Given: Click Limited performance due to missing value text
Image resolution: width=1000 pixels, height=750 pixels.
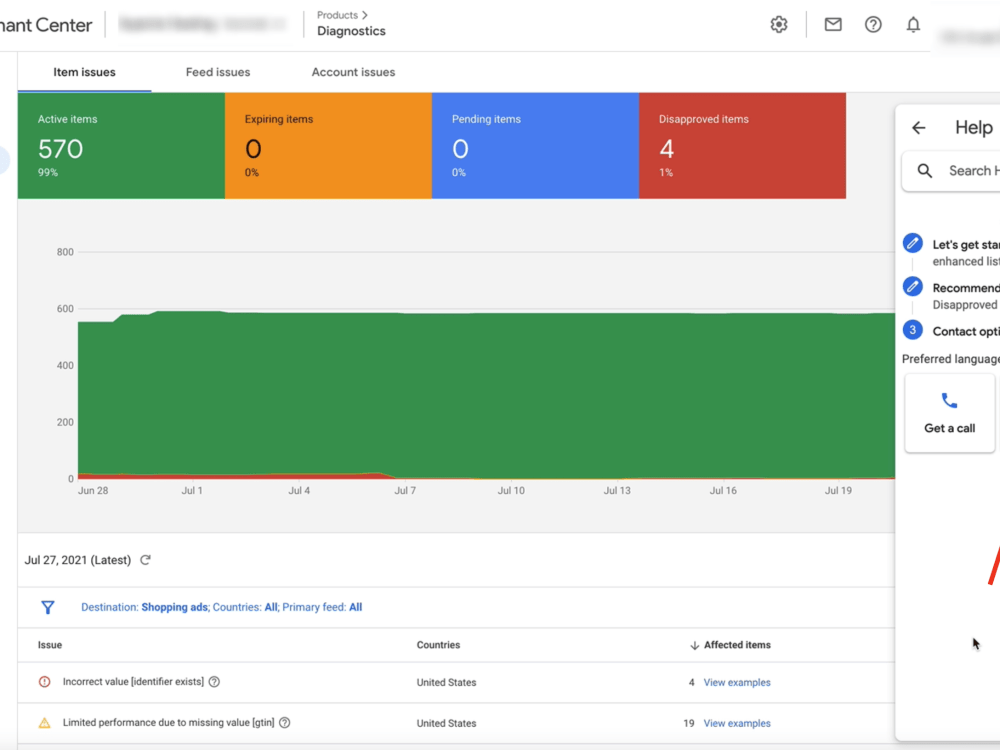Looking at the screenshot, I should 168,723.
